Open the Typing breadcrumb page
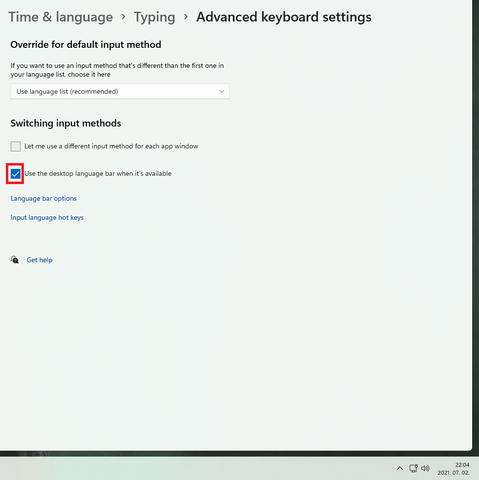Screen dimensions: 479x480 (154, 17)
